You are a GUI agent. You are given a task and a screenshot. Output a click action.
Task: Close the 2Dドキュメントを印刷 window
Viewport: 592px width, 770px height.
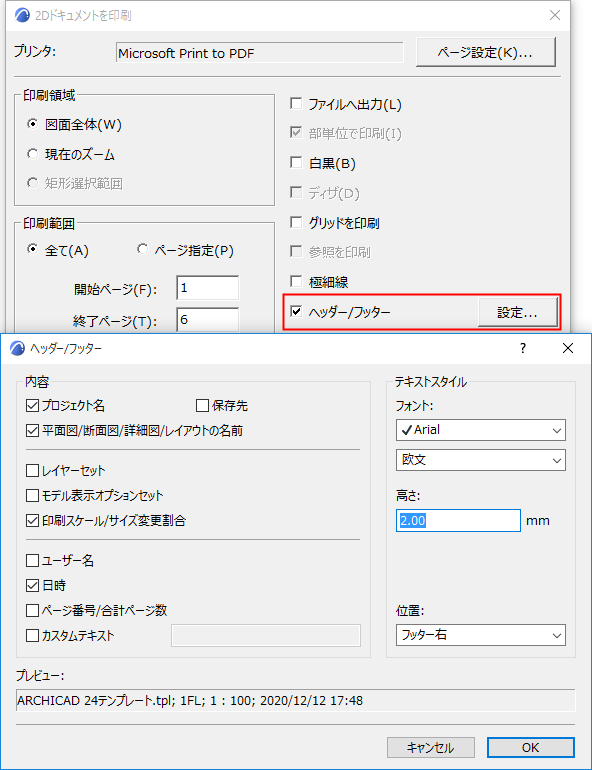click(555, 15)
